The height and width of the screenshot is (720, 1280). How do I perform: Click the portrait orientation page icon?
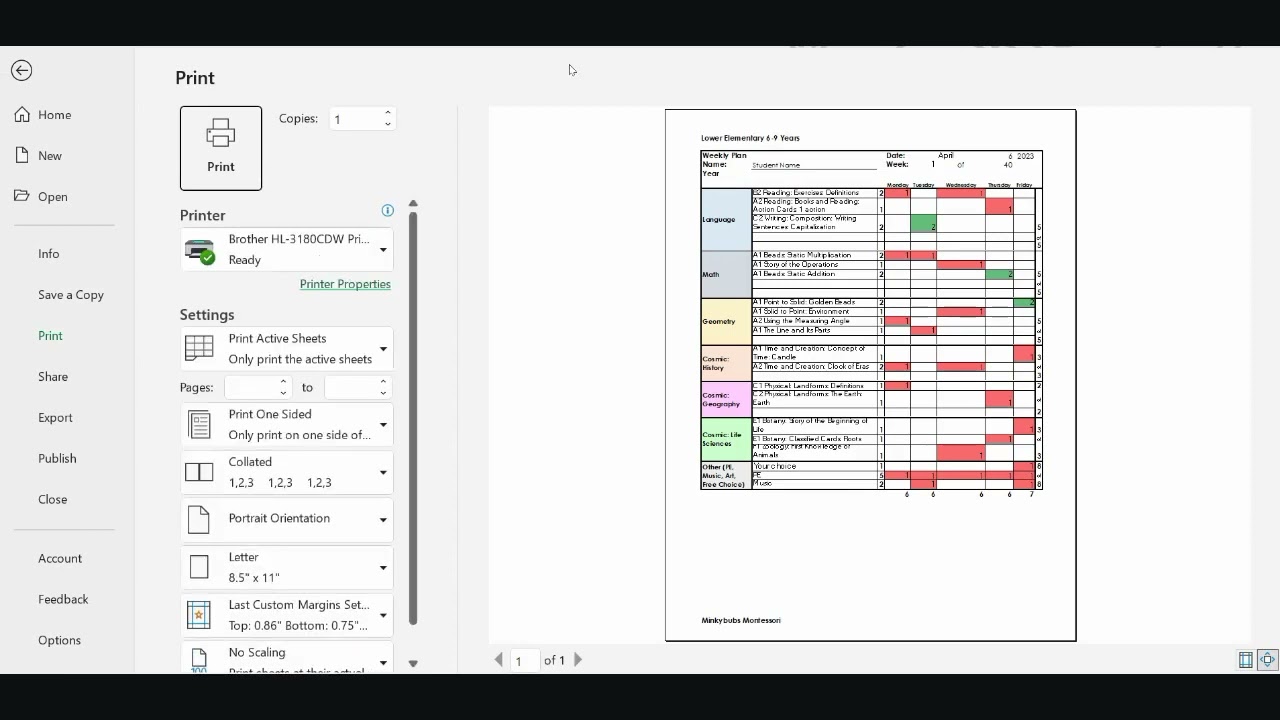[199, 520]
